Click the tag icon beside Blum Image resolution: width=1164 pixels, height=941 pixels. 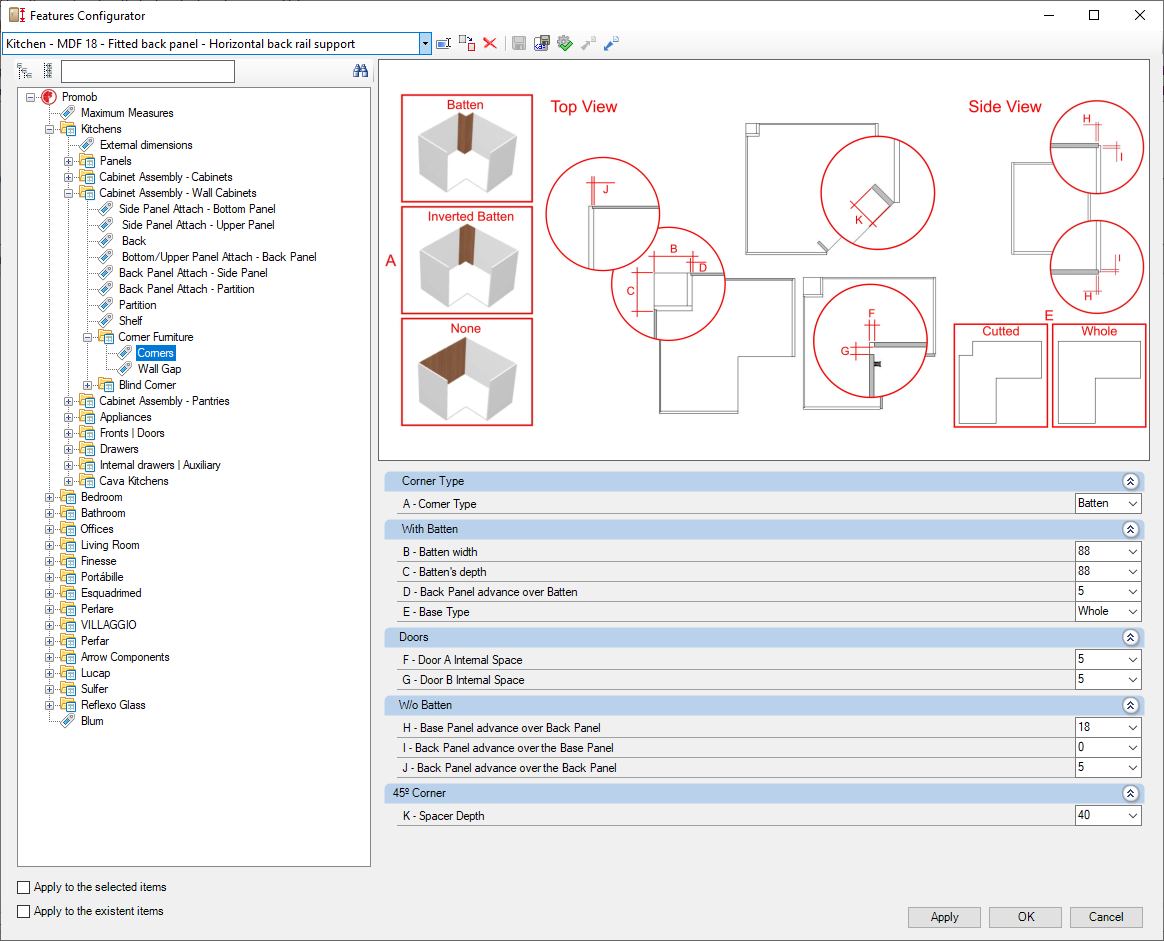click(68, 721)
